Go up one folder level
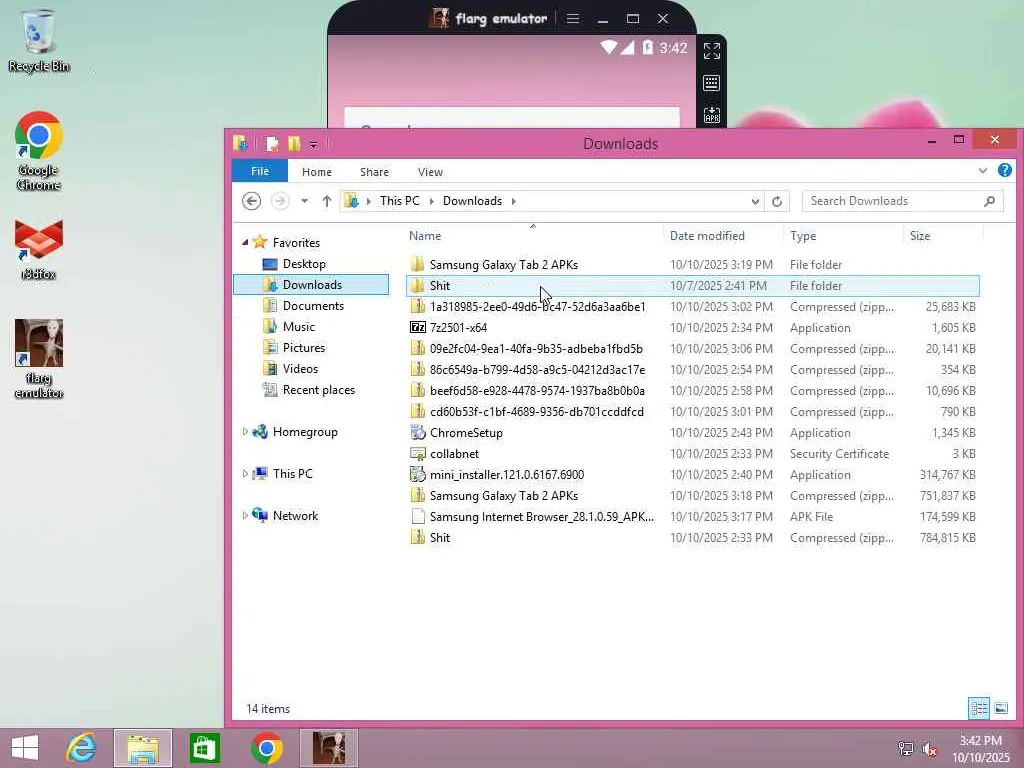The width and height of the screenshot is (1024, 768). [x=327, y=201]
